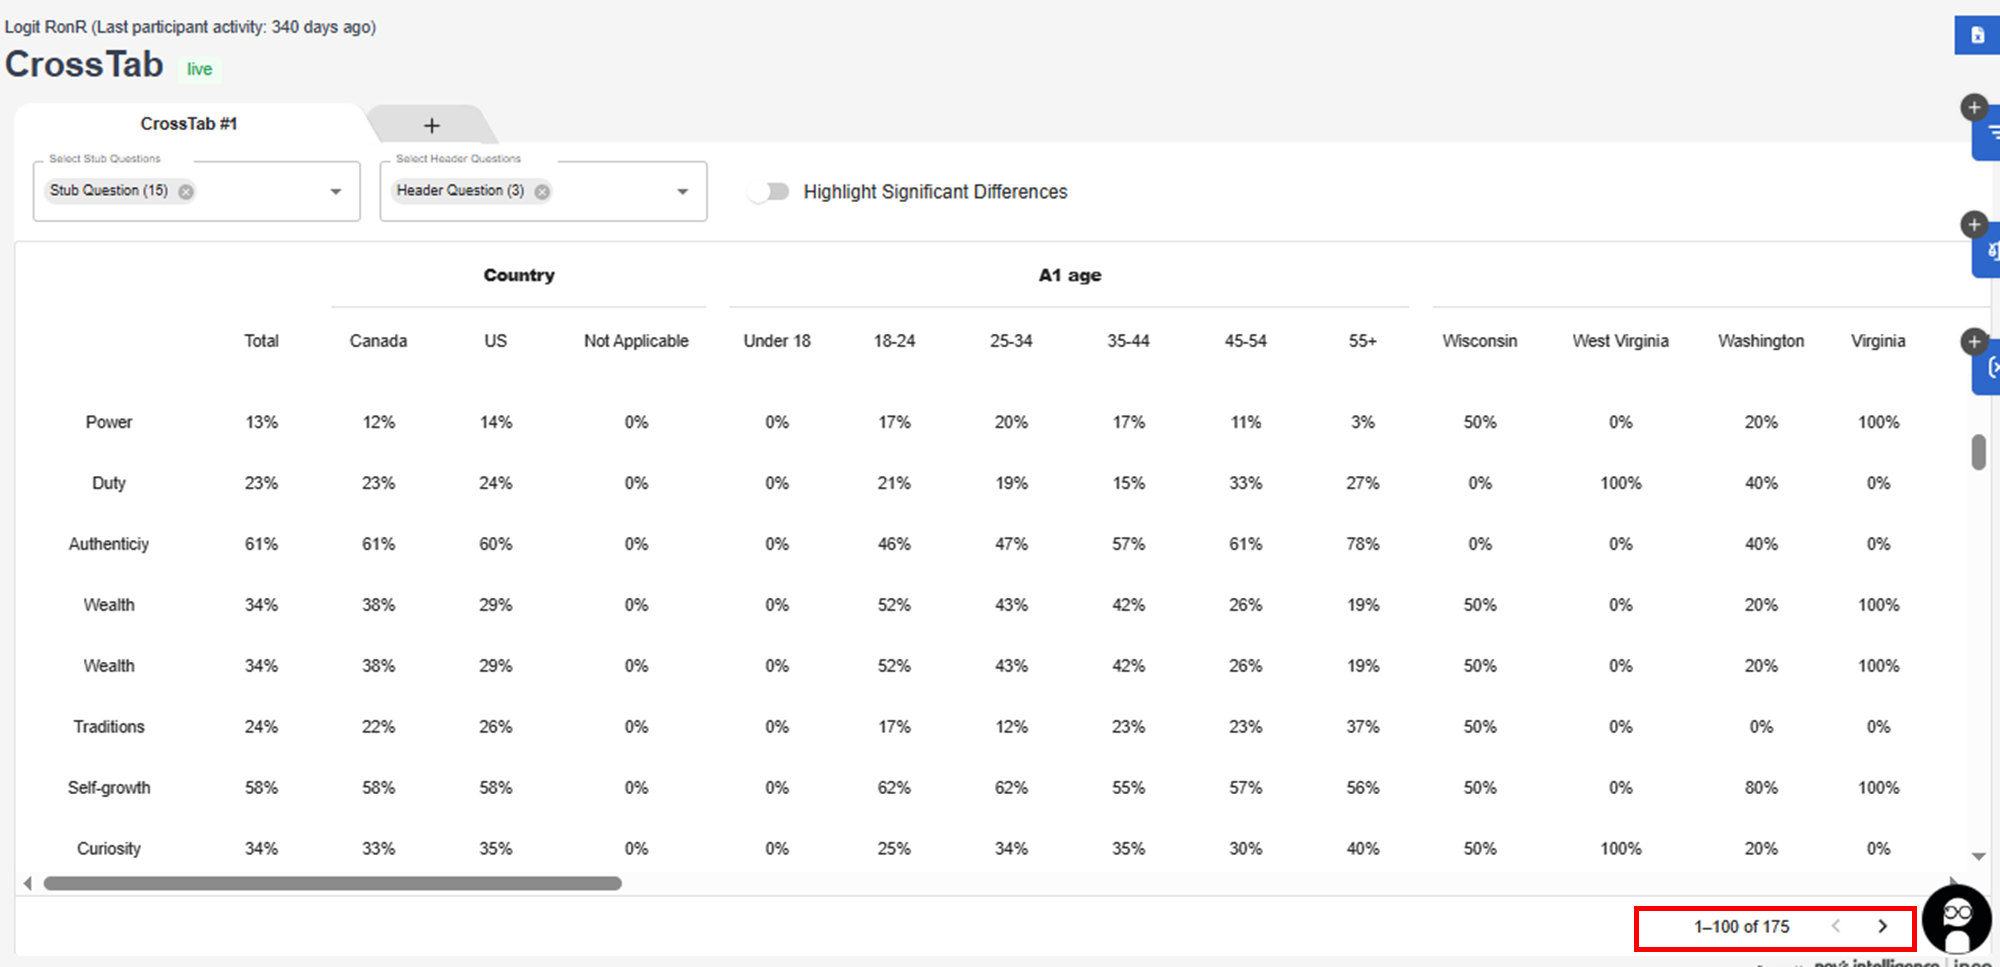Add a new CrossTab tab
The image size is (2000, 967).
click(432, 126)
